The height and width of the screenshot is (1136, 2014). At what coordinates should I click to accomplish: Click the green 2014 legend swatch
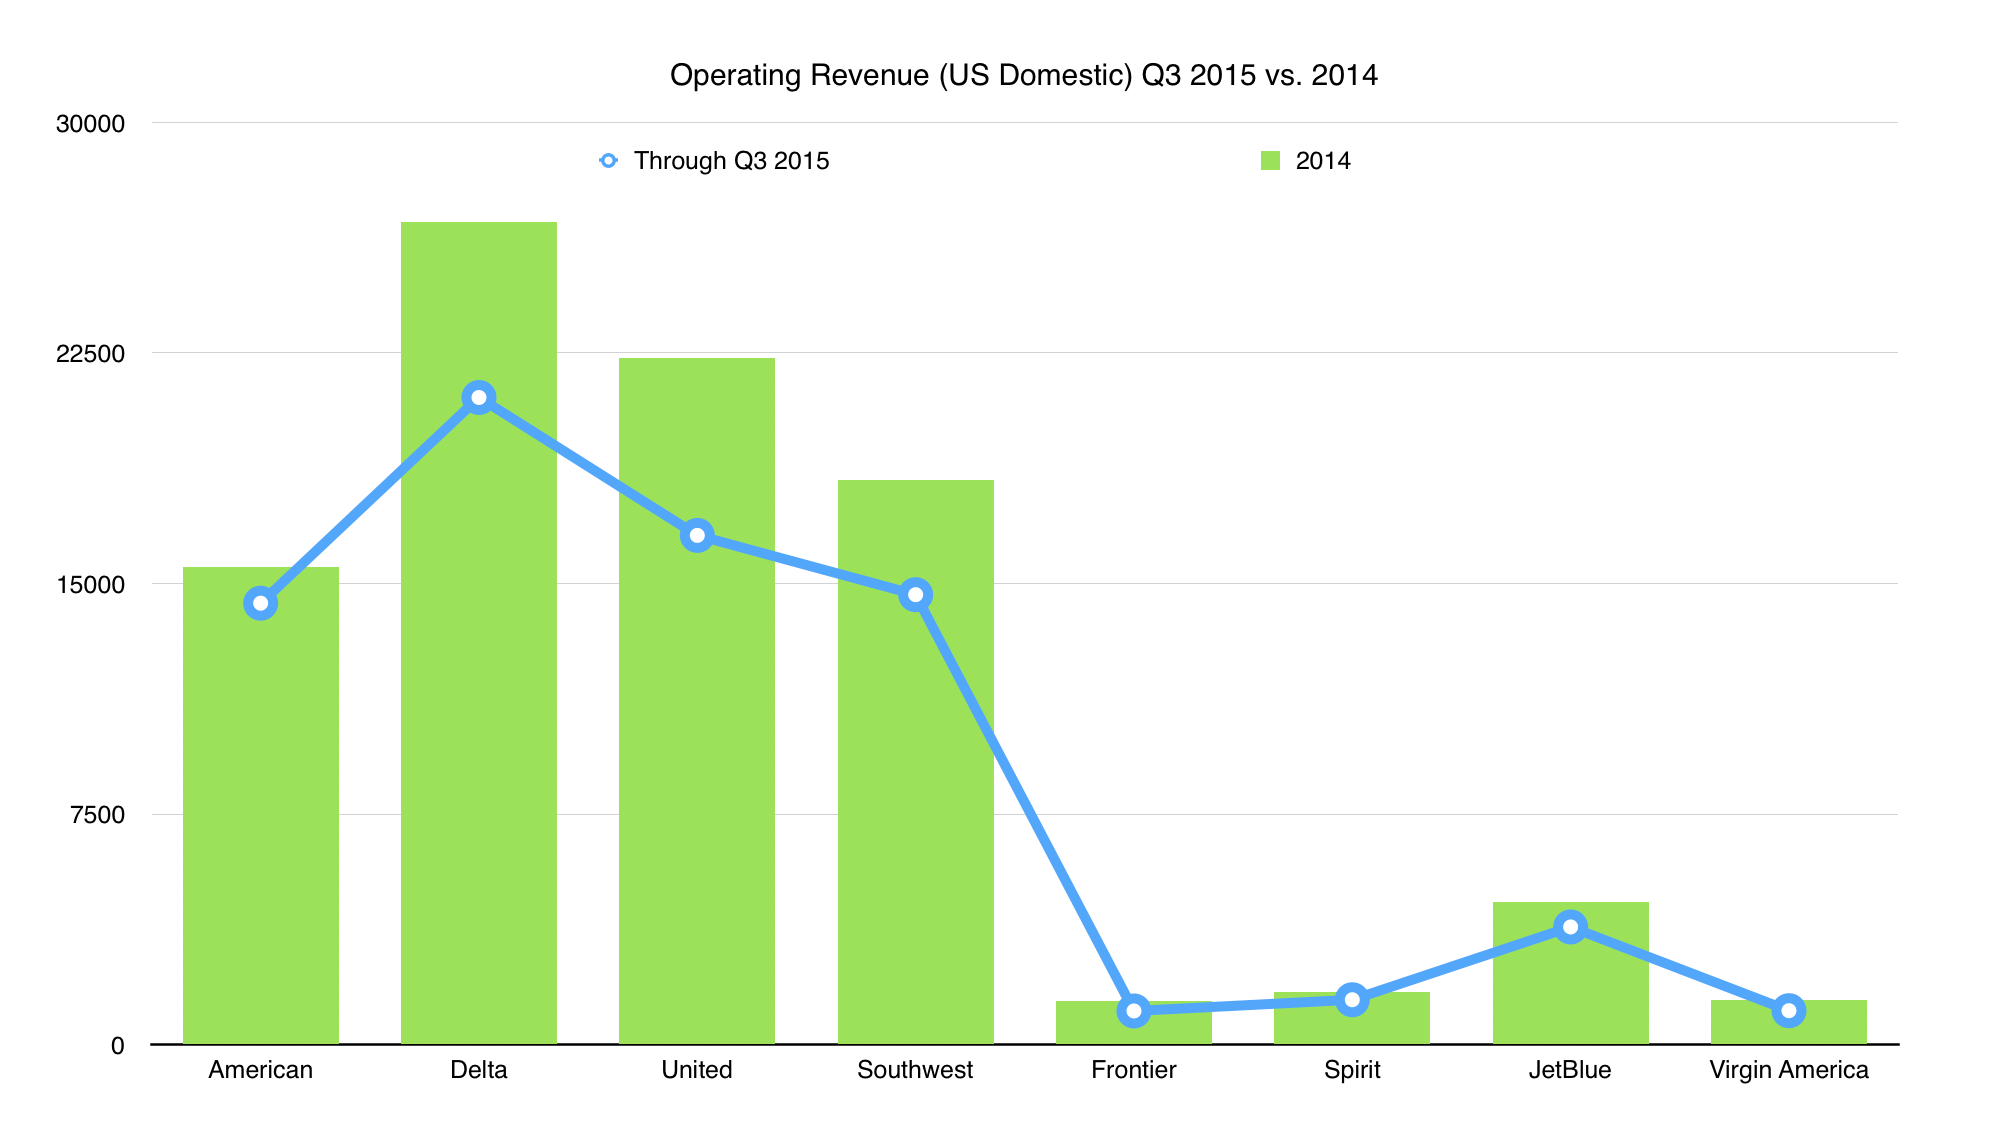tap(1270, 161)
